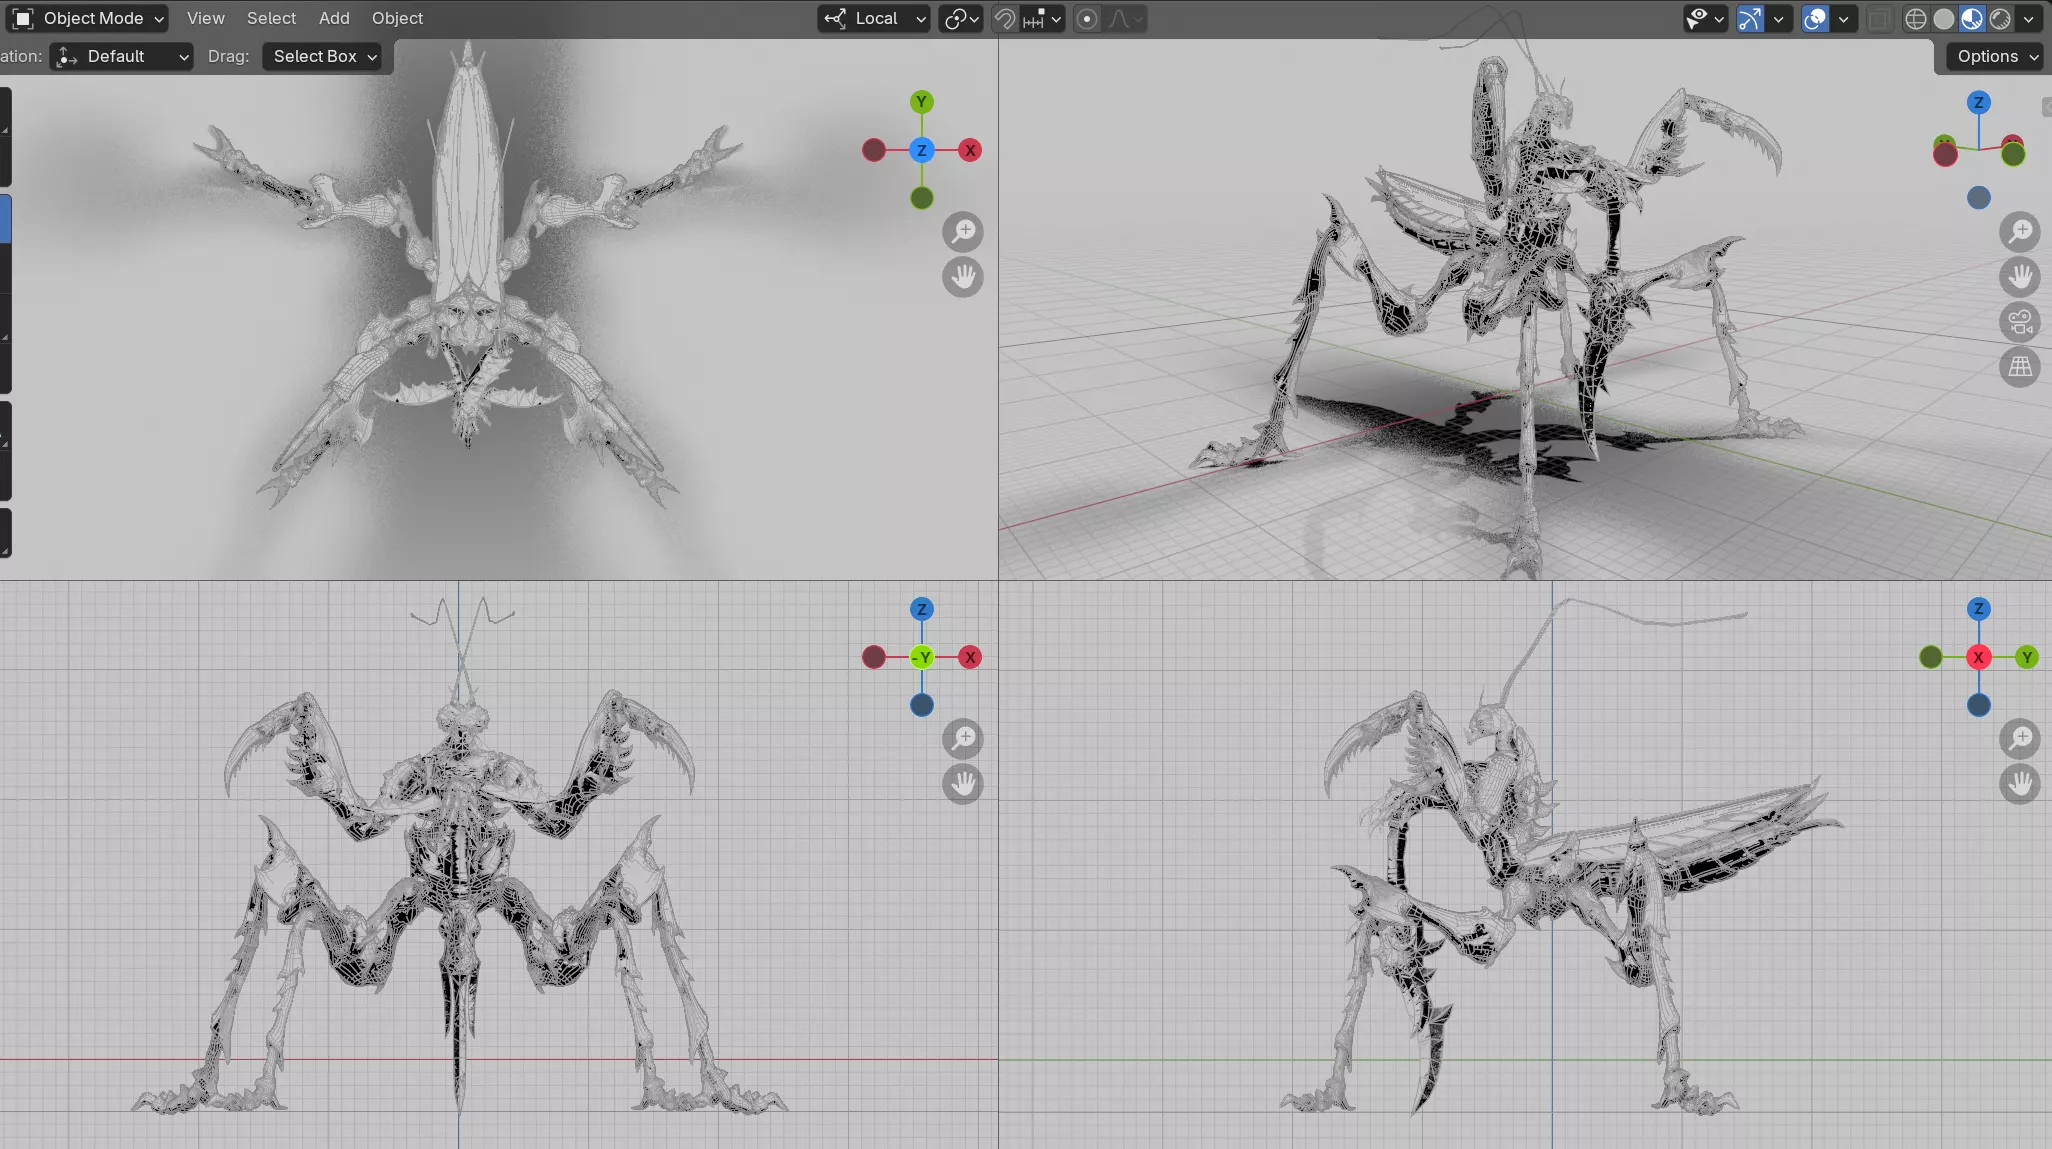The height and width of the screenshot is (1149, 2052).
Task: Click camera view icon in perspective viewport
Action: pyautogui.click(x=2020, y=322)
